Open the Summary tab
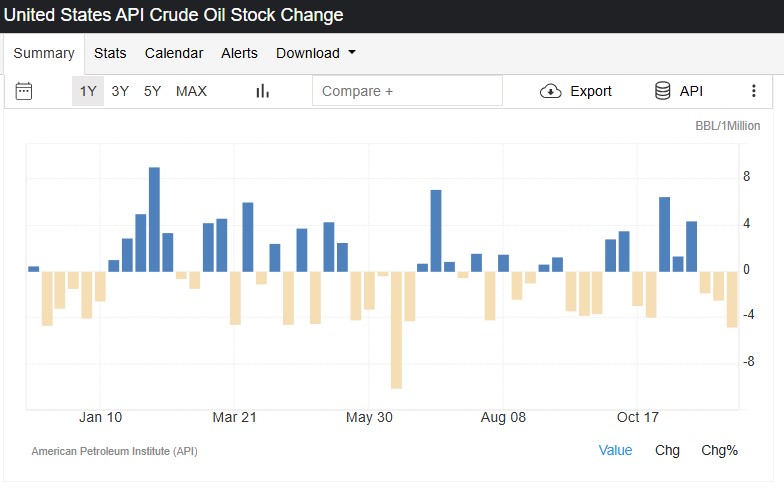784x490 pixels. point(44,53)
